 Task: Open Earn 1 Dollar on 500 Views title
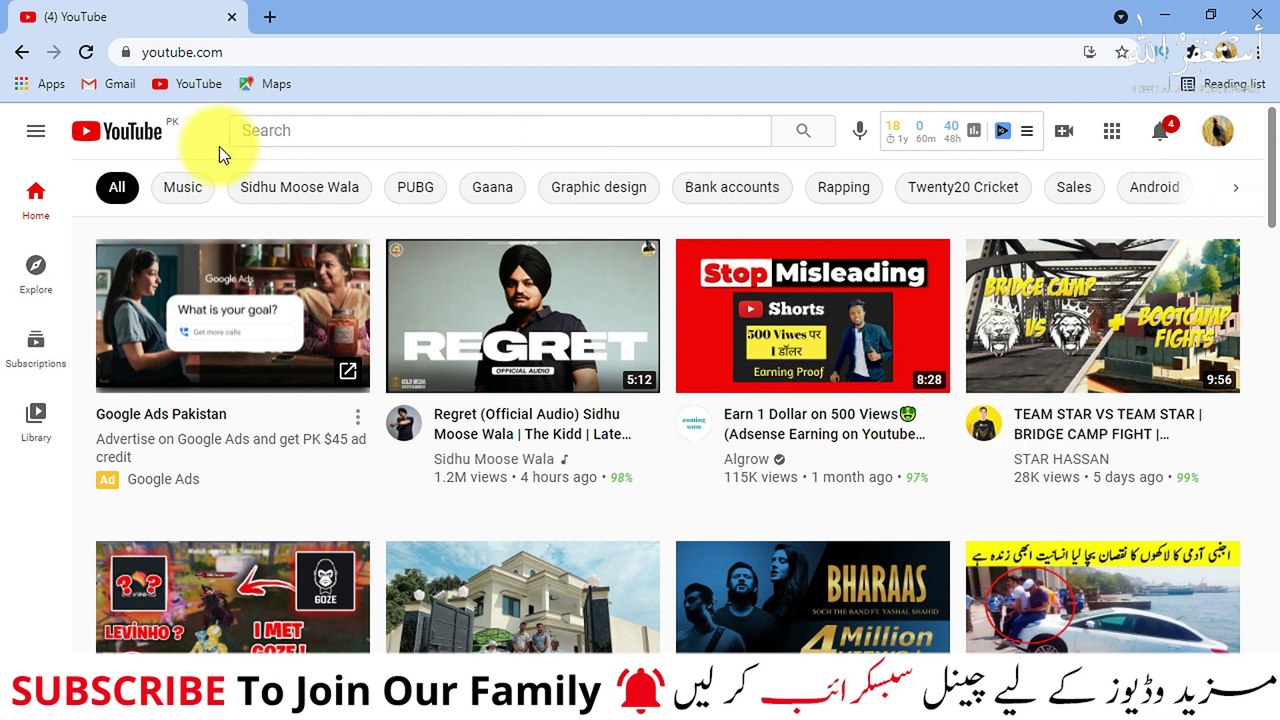(825, 424)
